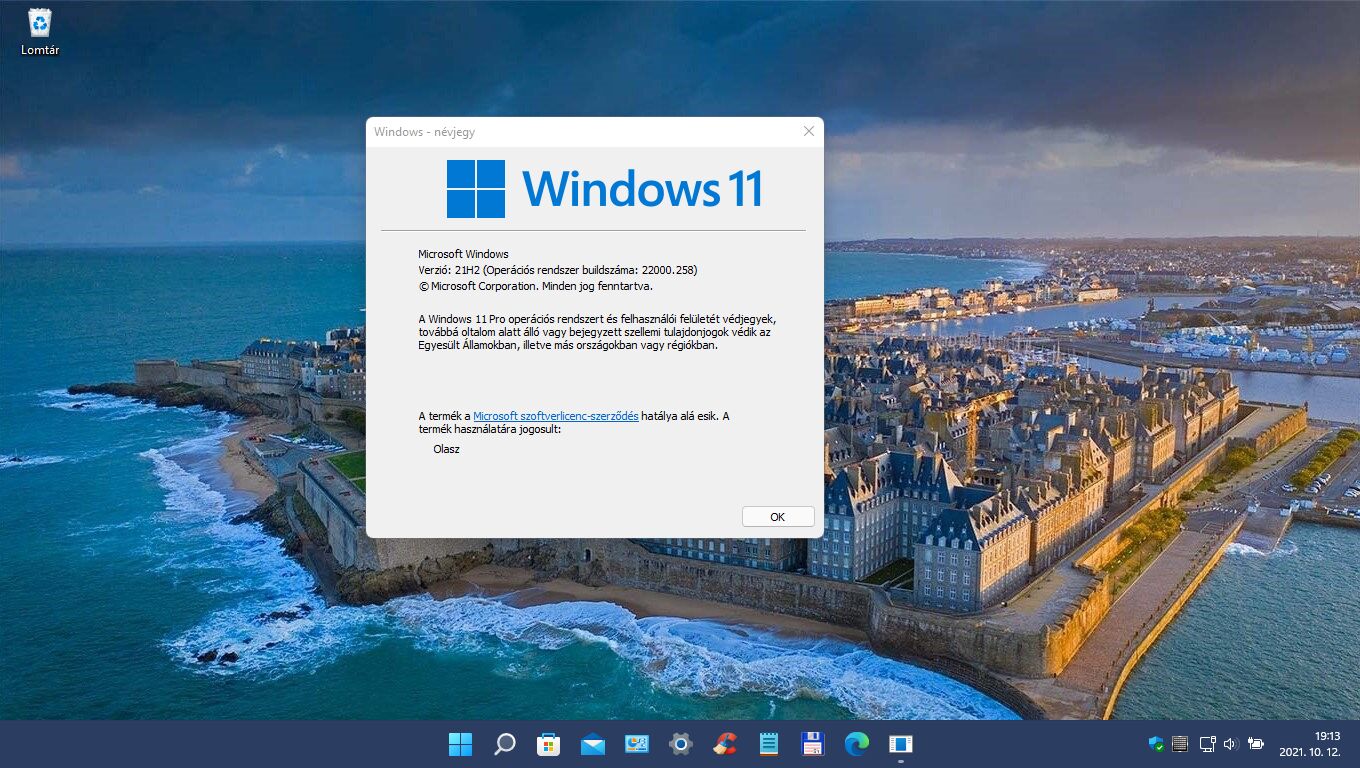Viewport: 1360px width, 768px height.
Task: Launch Microsoft Edge from the taskbar
Action: point(857,744)
